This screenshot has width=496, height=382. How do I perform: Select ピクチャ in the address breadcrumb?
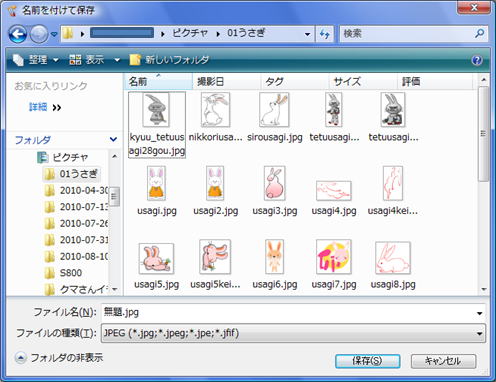coord(190,33)
